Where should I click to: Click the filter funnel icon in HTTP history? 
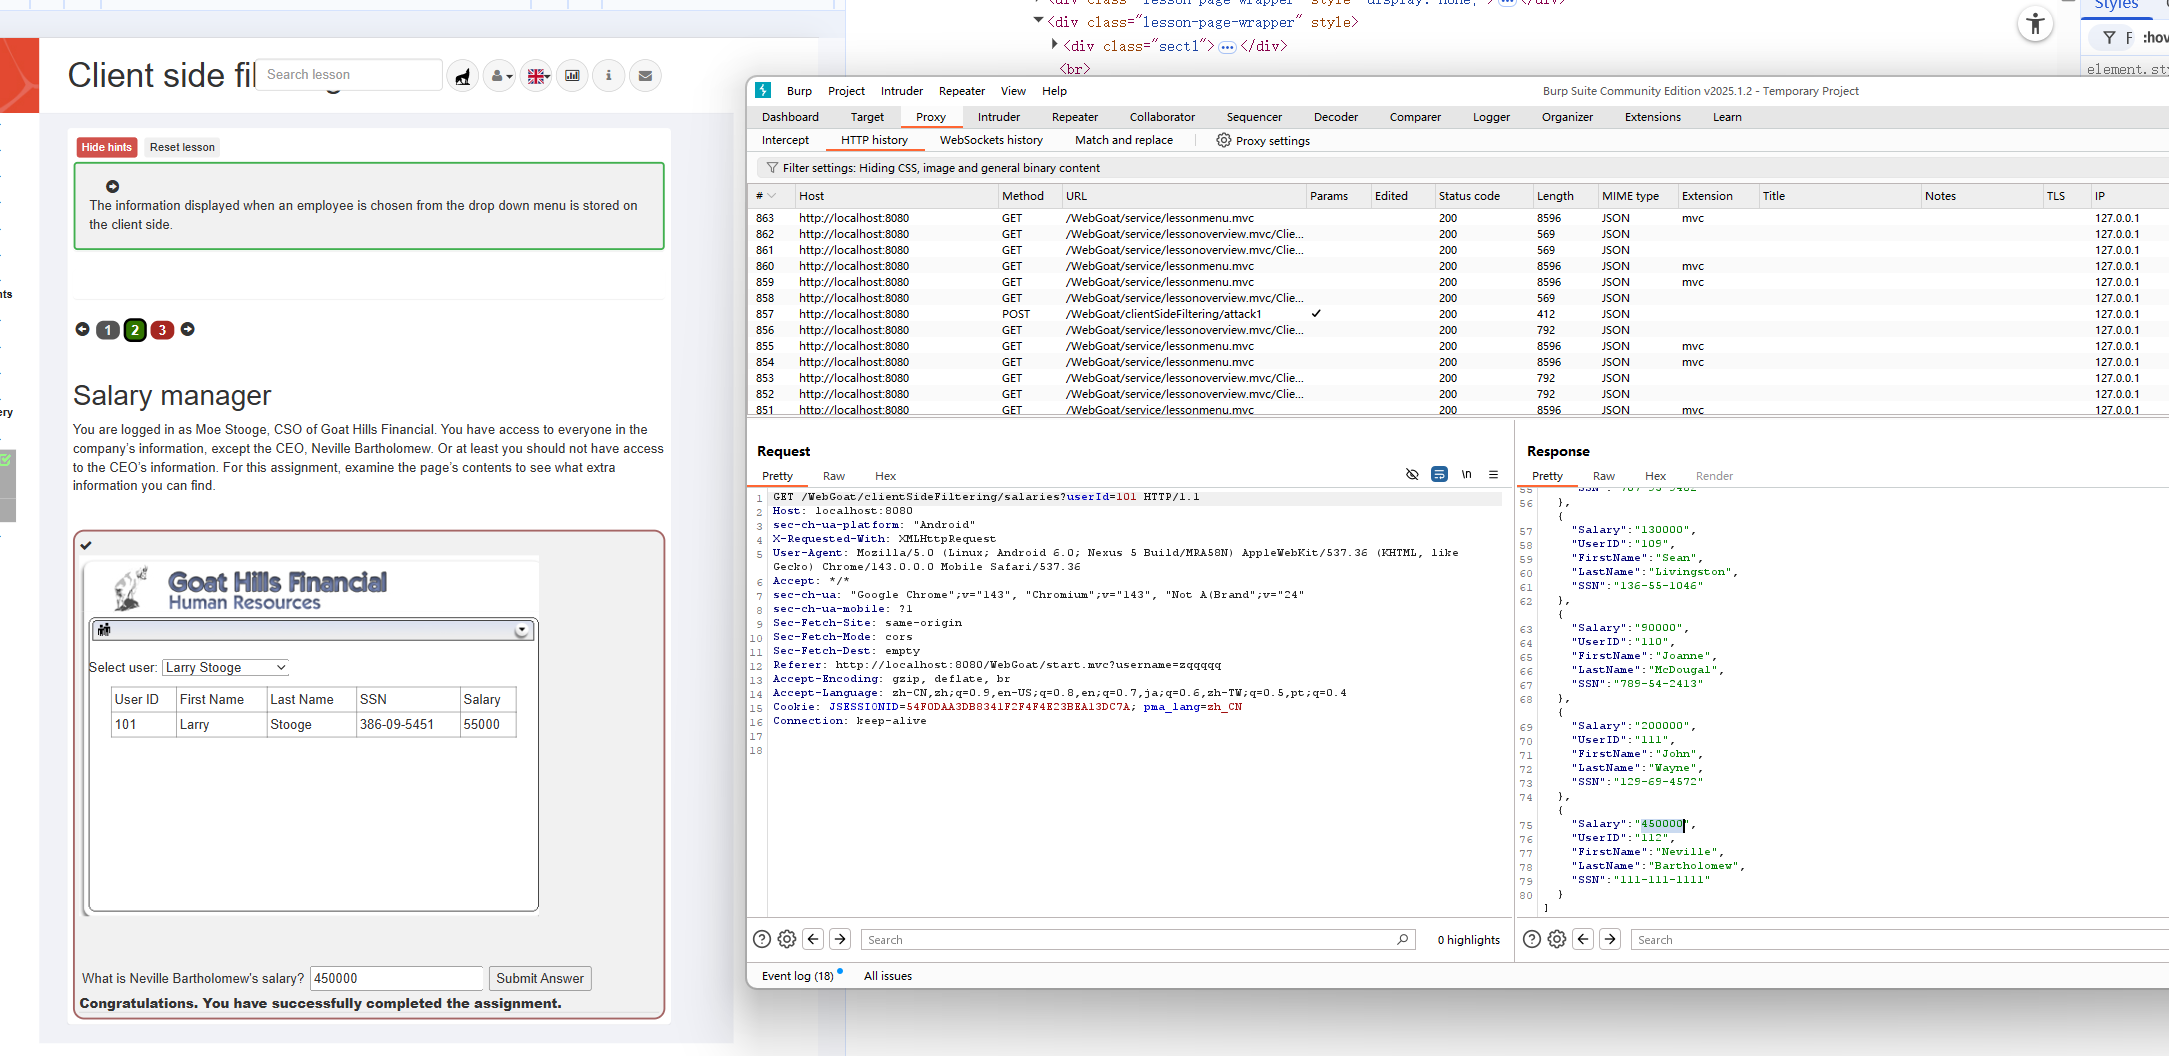click(x=772, y=168)
